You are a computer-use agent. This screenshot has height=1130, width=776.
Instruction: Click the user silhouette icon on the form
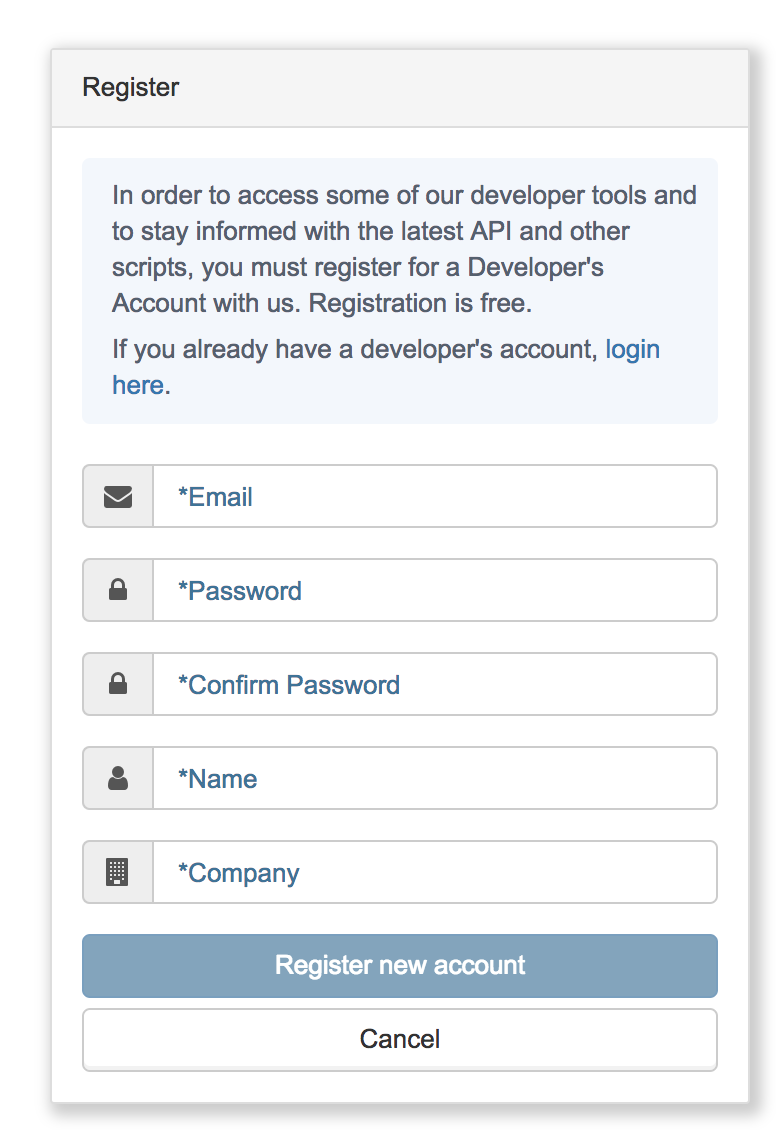coord(117,778)
